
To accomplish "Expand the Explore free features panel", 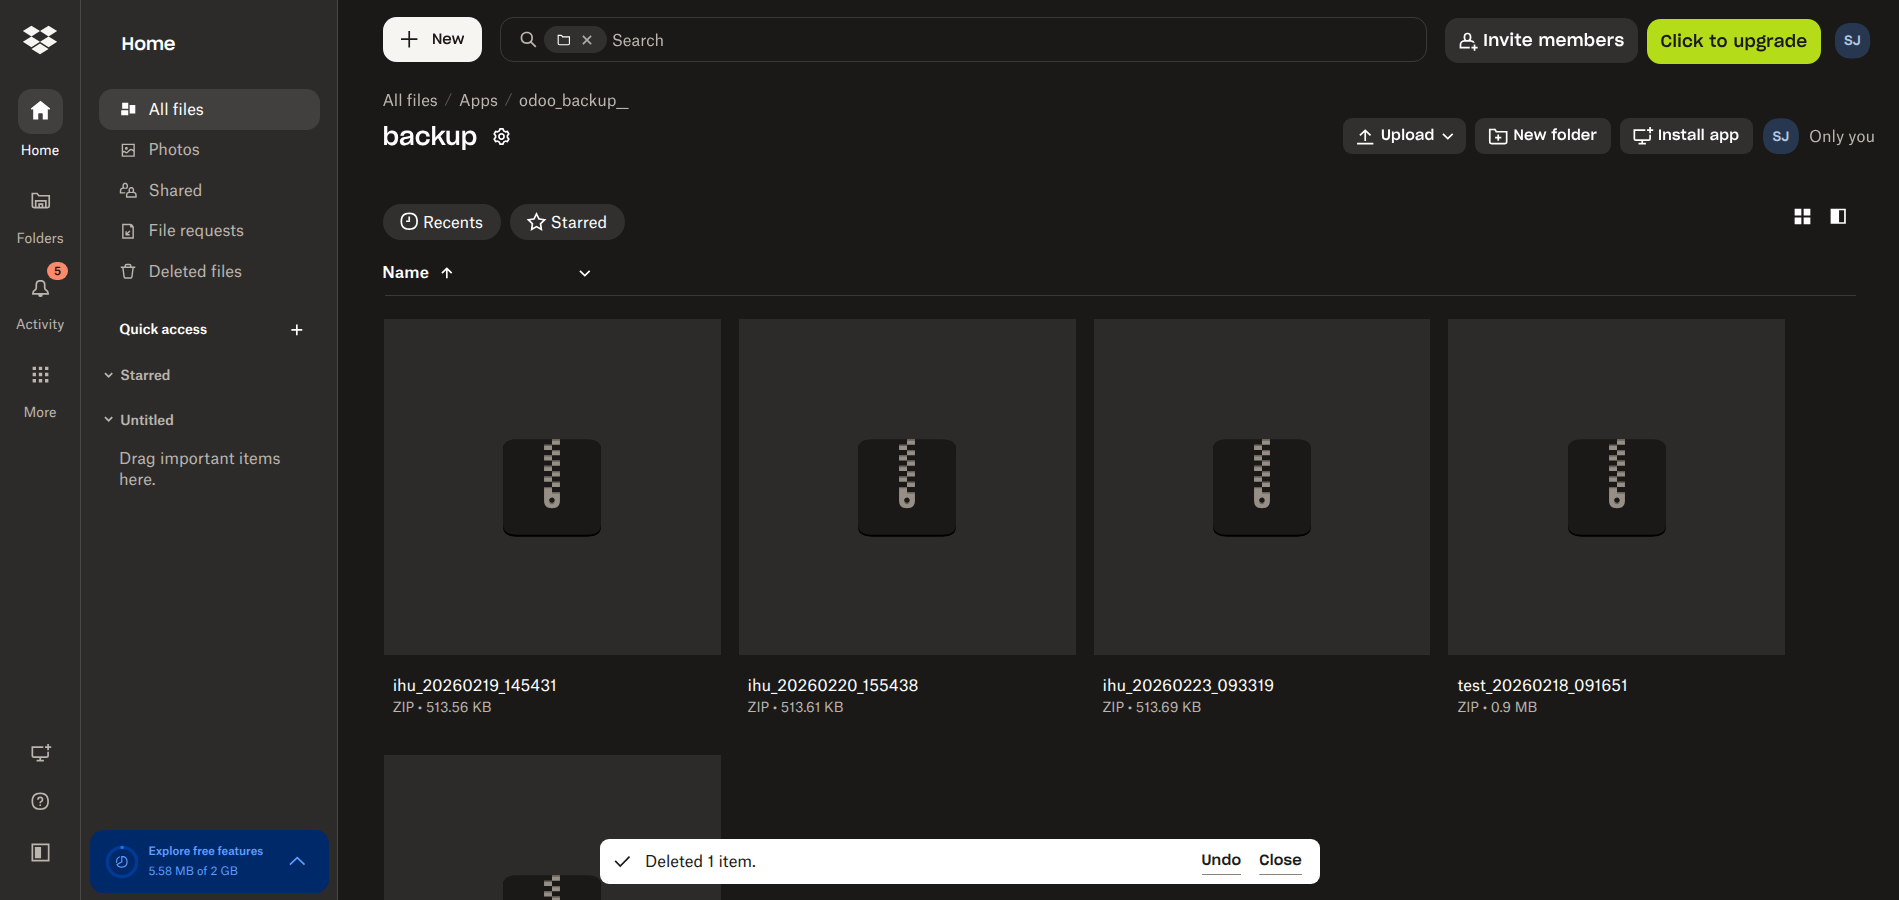I will pos(297,861).
